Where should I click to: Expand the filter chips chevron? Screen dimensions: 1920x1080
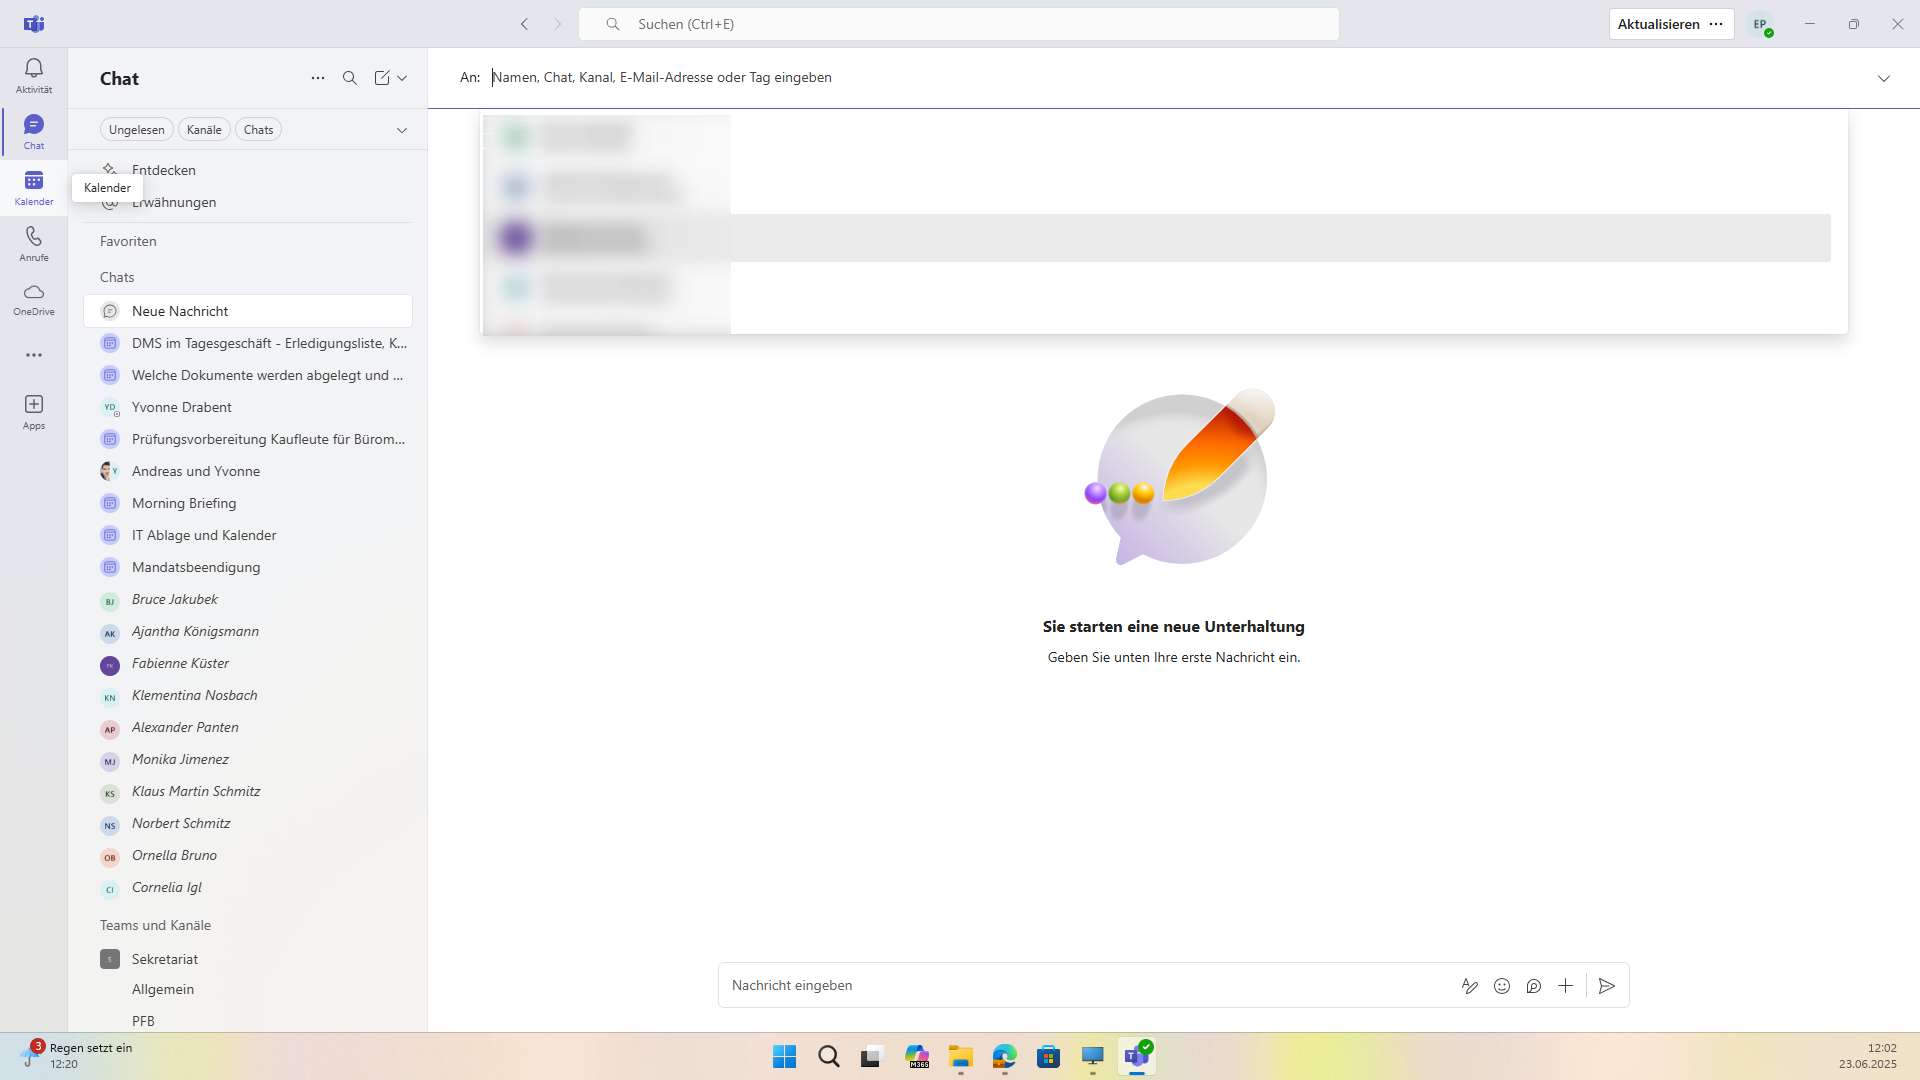tap(402, 130)
